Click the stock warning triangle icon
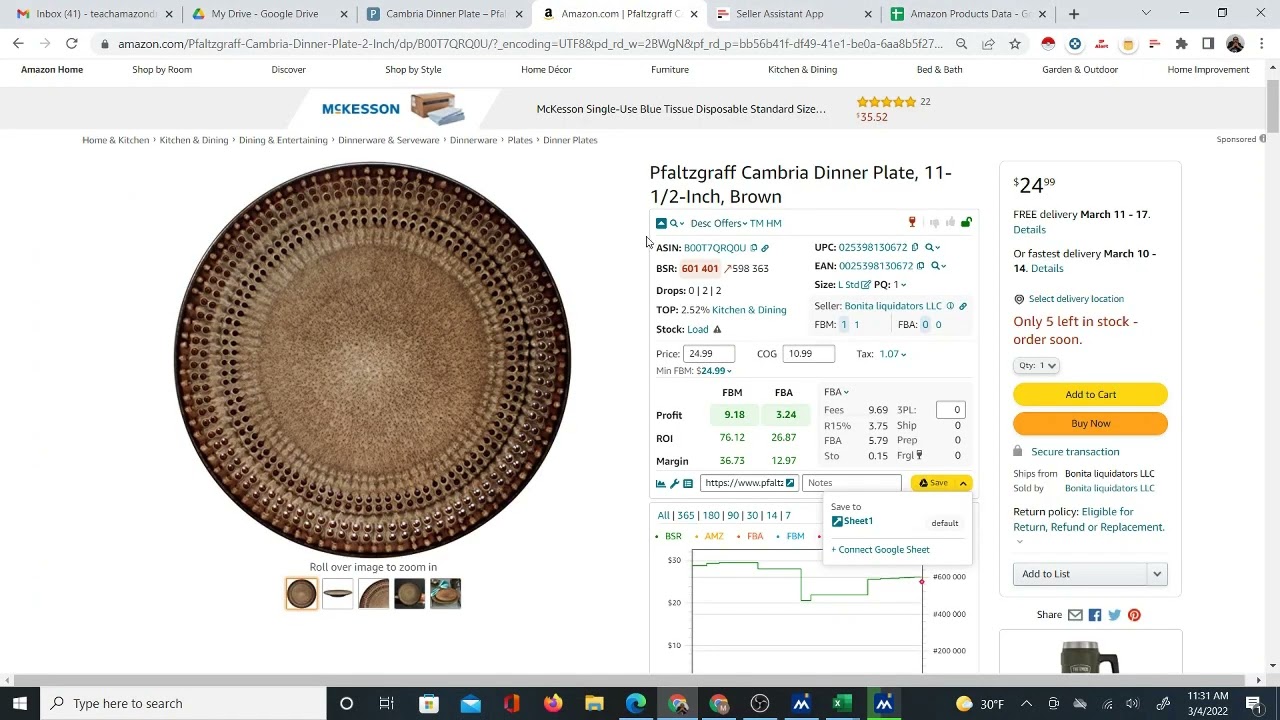 (x=717, y=329)
